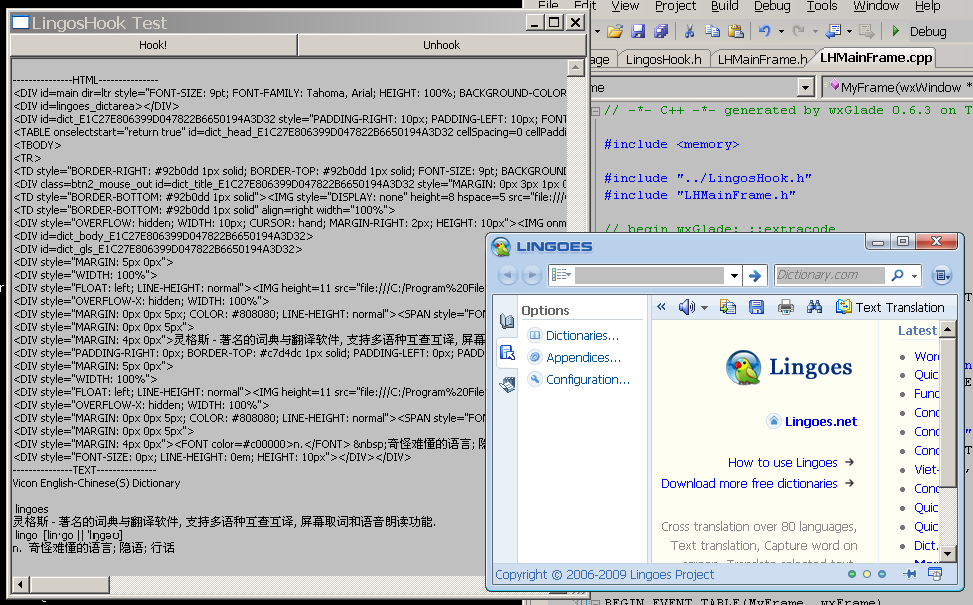The height and width of the screenshot is (605, 973).
Task: Click the Copy icon in Visual Studio toolbar
Action: click(712, 31)
